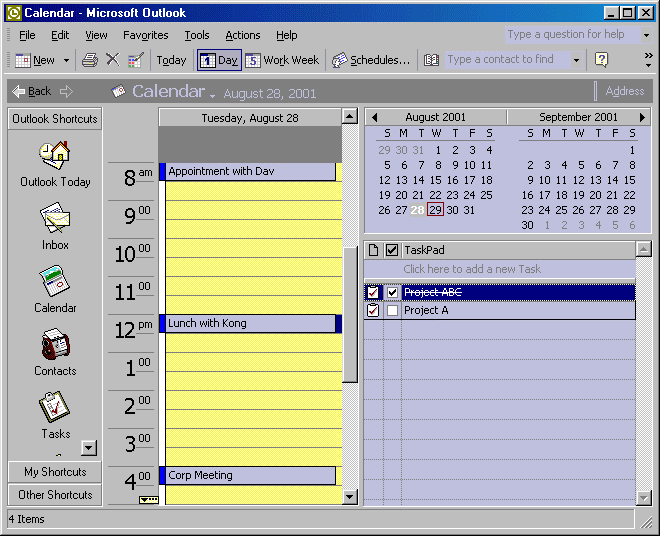Click the My Shortcuts group button
Image resolution: width=660 pixels, height=536 pixels.
pyautogui.click(x=55, y=472)
